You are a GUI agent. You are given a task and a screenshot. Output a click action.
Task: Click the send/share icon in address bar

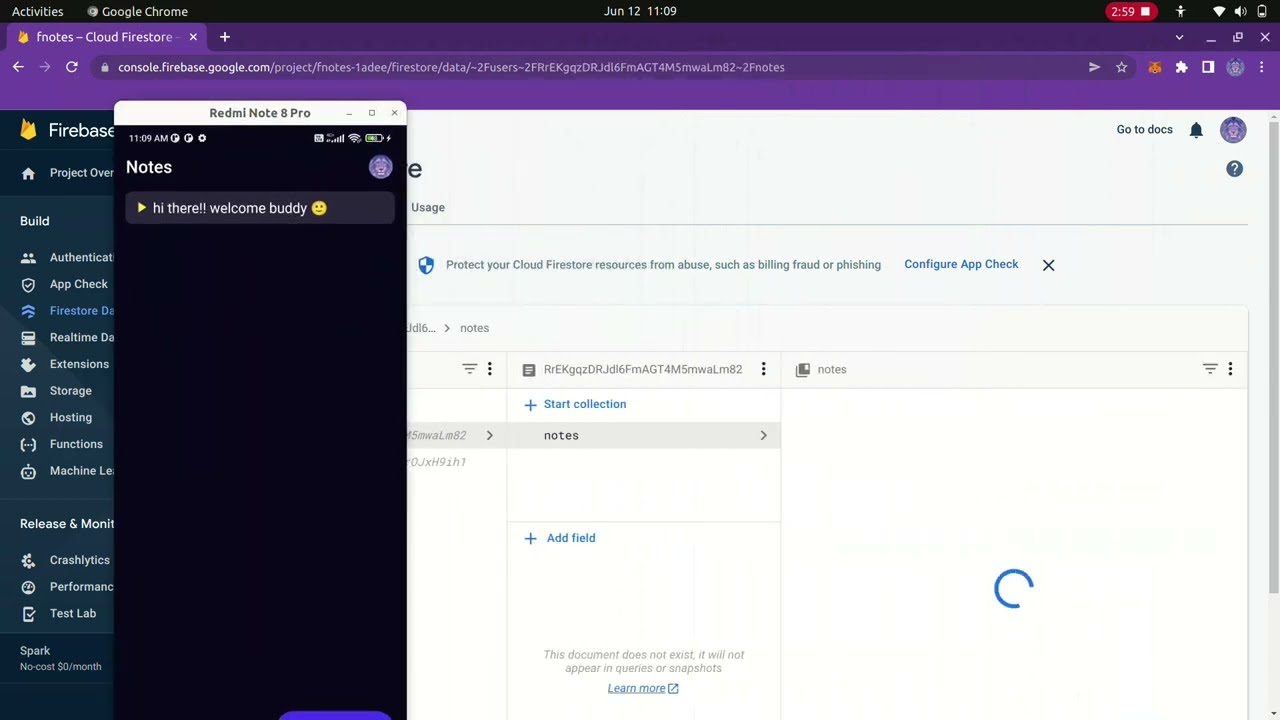click(x=1094, y=67)
